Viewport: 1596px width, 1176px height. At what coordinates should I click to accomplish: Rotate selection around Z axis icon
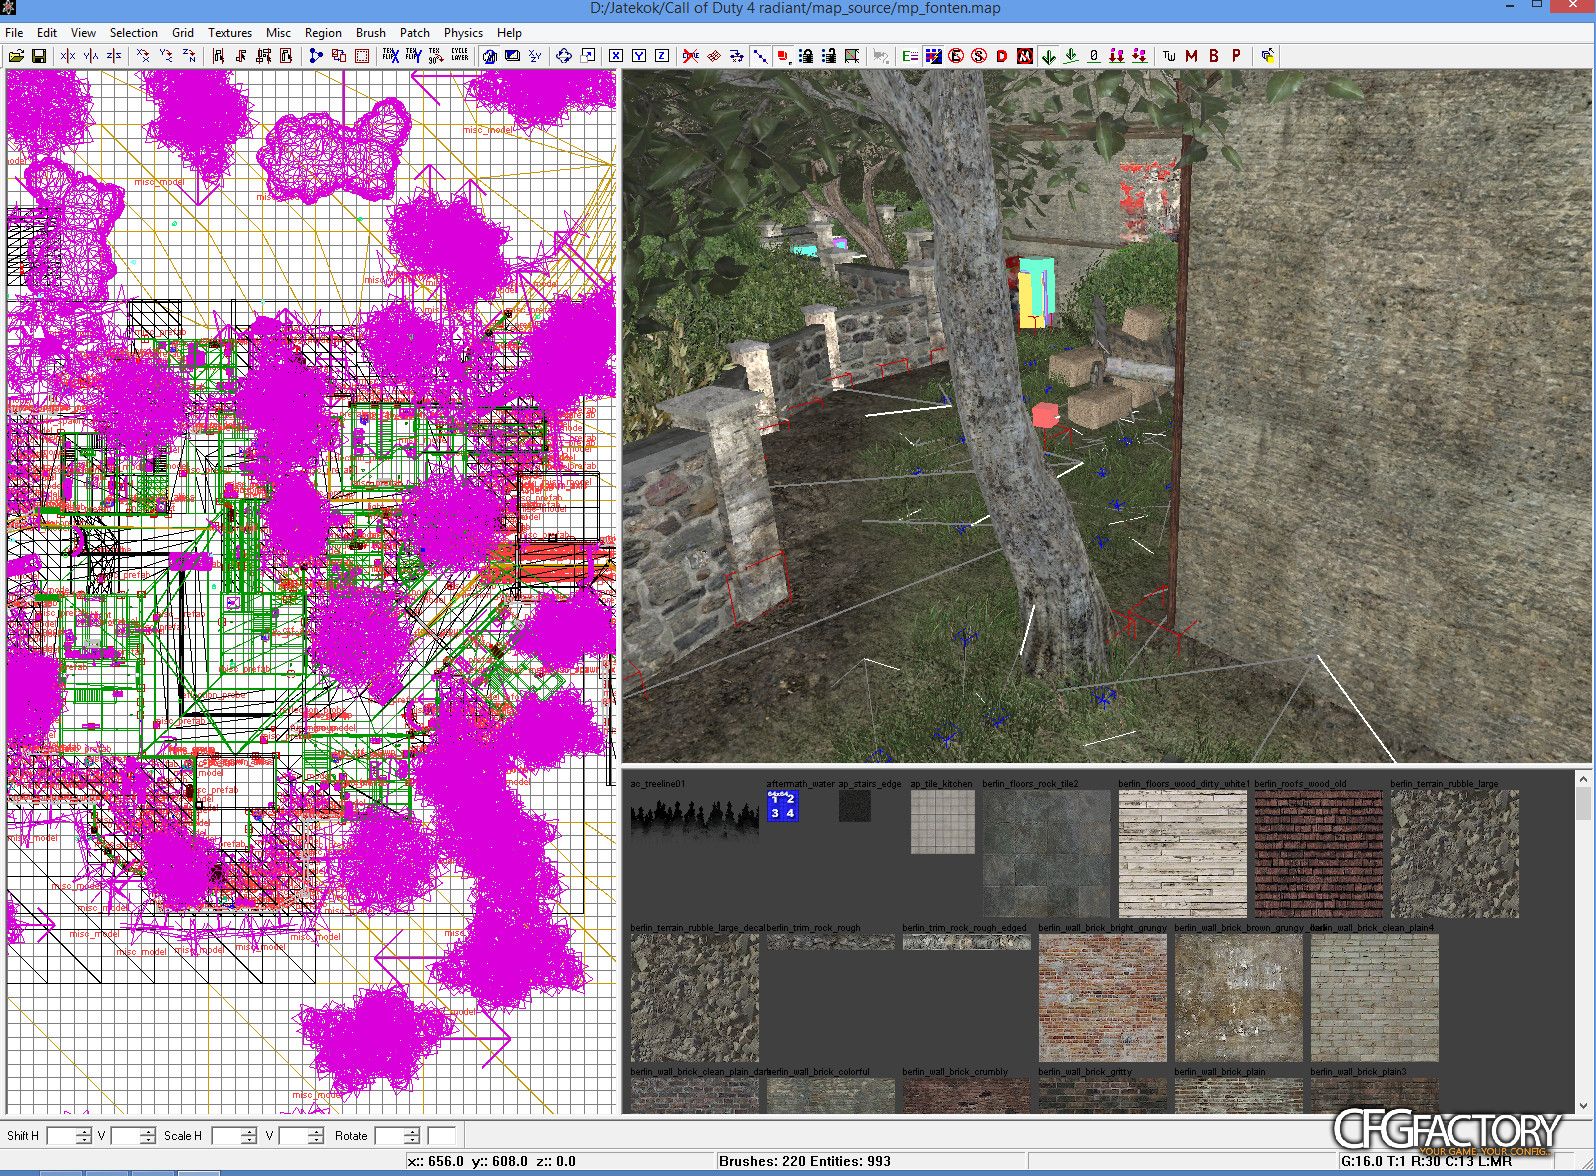pyautogui.click(x=189, y=56)
